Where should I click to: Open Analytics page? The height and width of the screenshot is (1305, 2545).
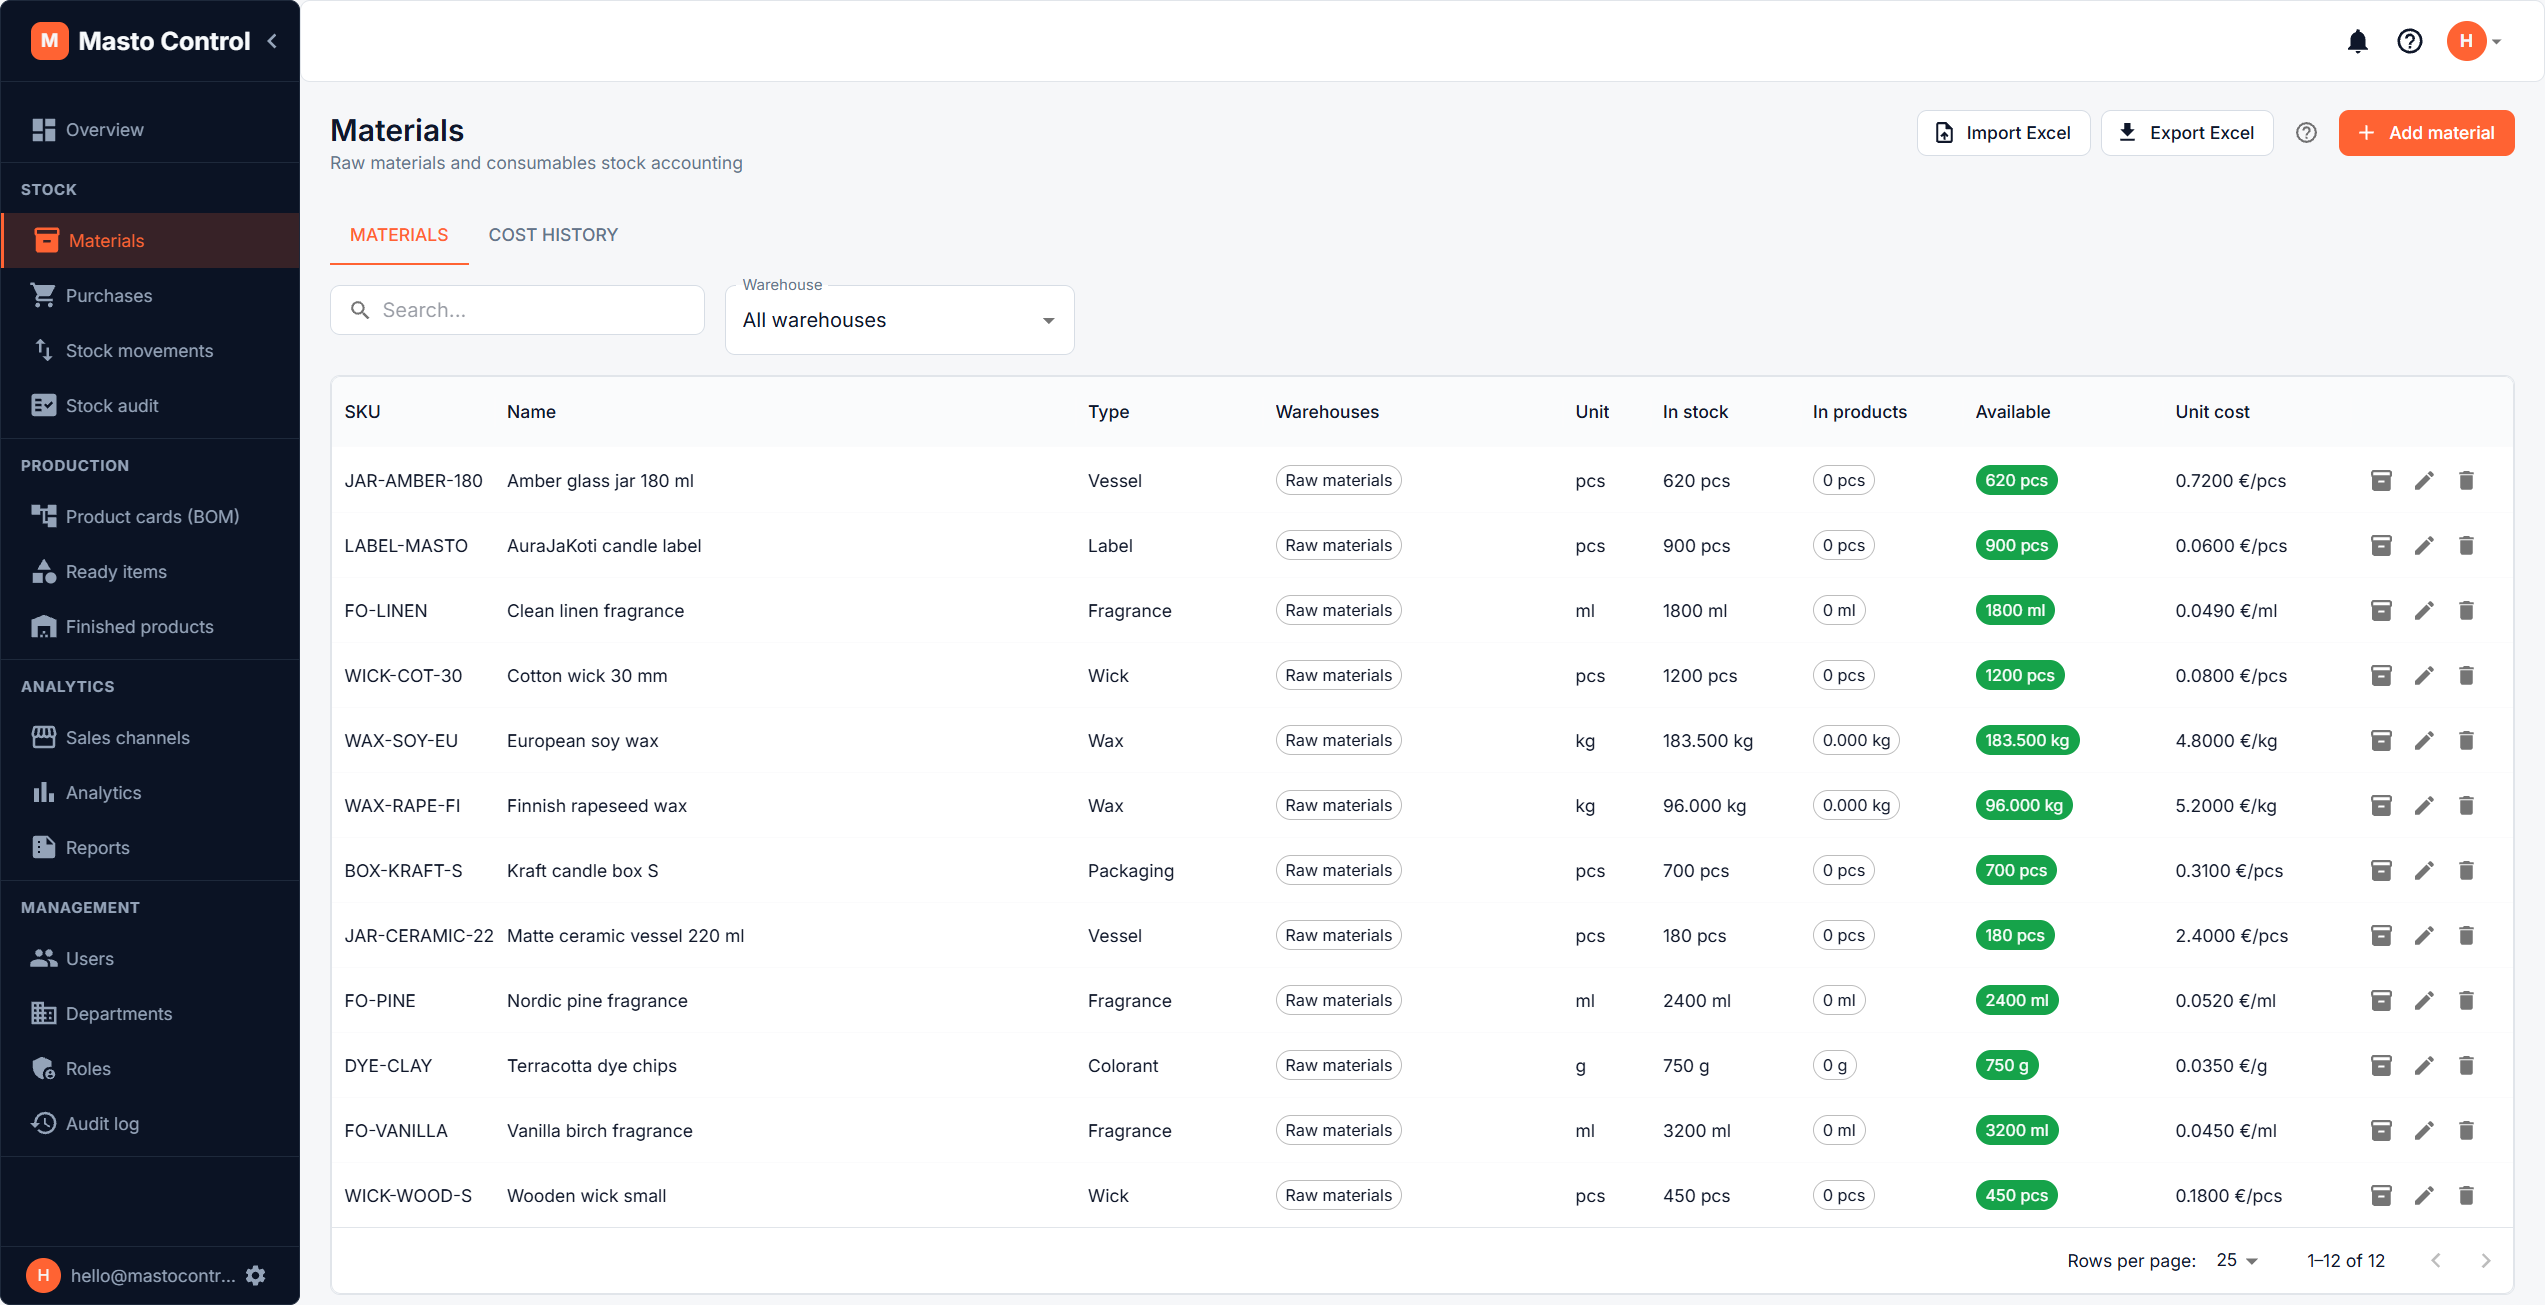point(150,793)
